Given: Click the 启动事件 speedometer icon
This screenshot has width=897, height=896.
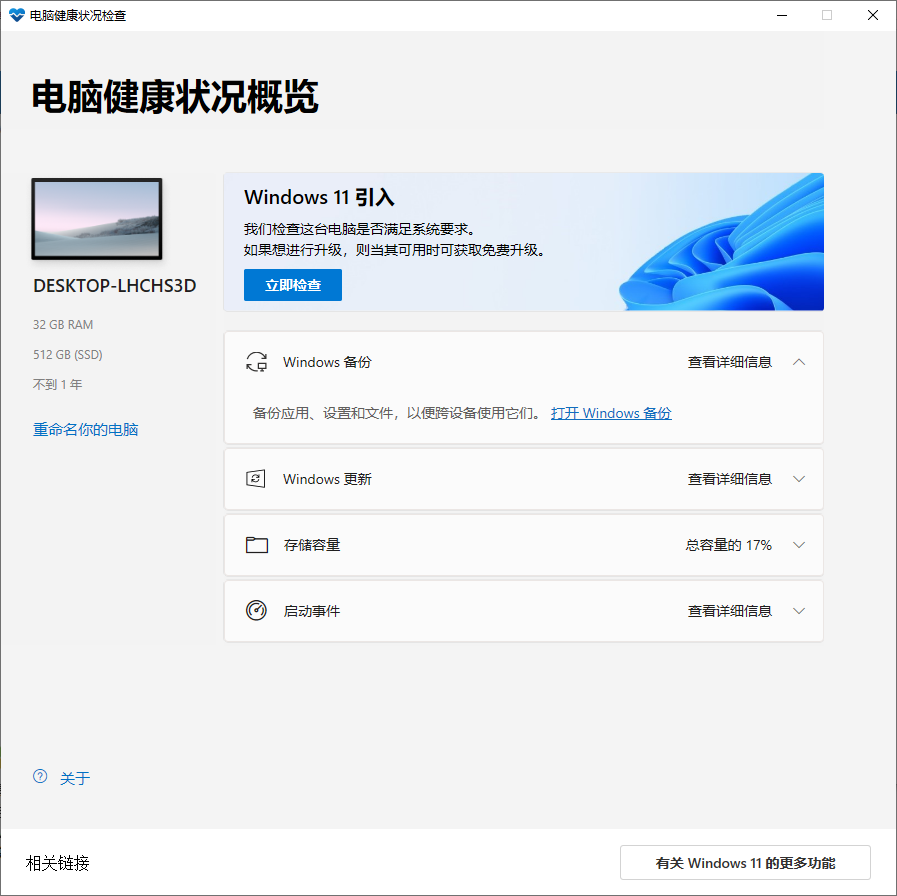Looking at the screenshot, I should point(257,610).
